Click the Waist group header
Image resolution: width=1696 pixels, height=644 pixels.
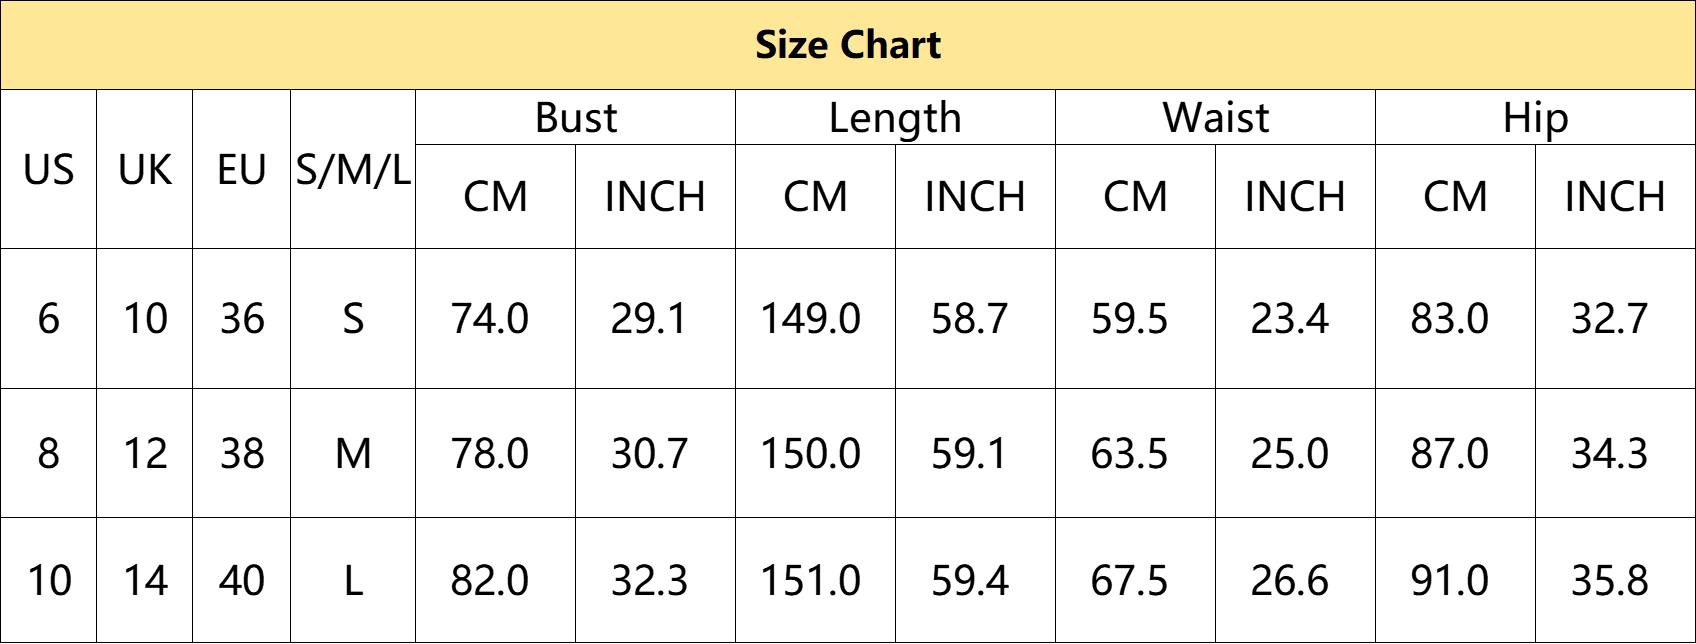pyautogui.click(x=1216, y=118)
